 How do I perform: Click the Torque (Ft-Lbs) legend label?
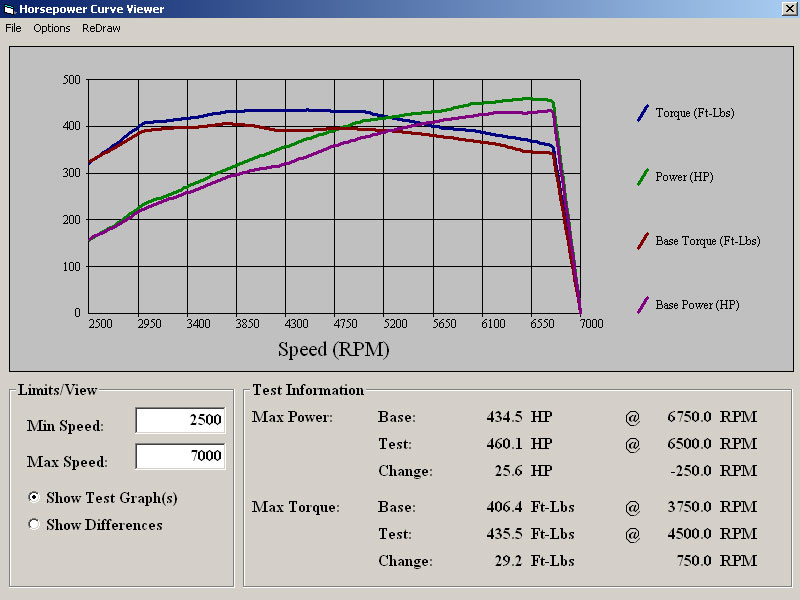click(x=695, y=113)
